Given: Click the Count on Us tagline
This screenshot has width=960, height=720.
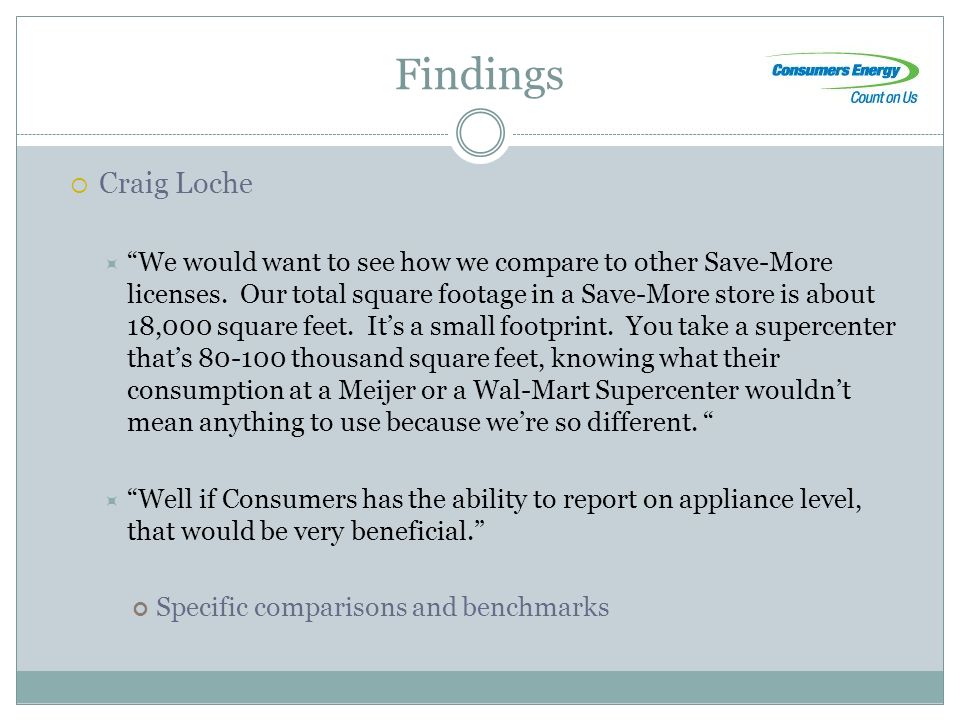Looking at the screenshot, I should tap(883, 97).
